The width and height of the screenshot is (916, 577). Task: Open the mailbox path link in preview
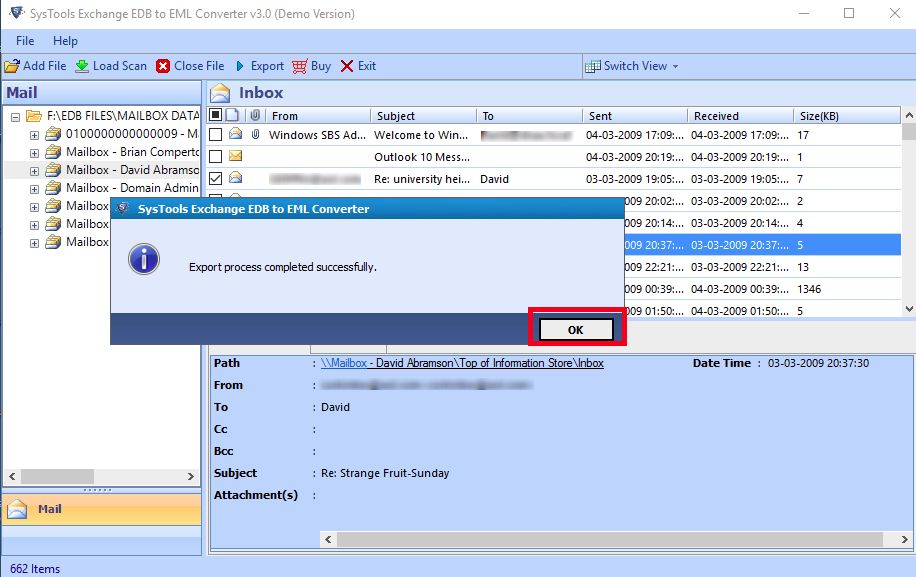(462, 363)
